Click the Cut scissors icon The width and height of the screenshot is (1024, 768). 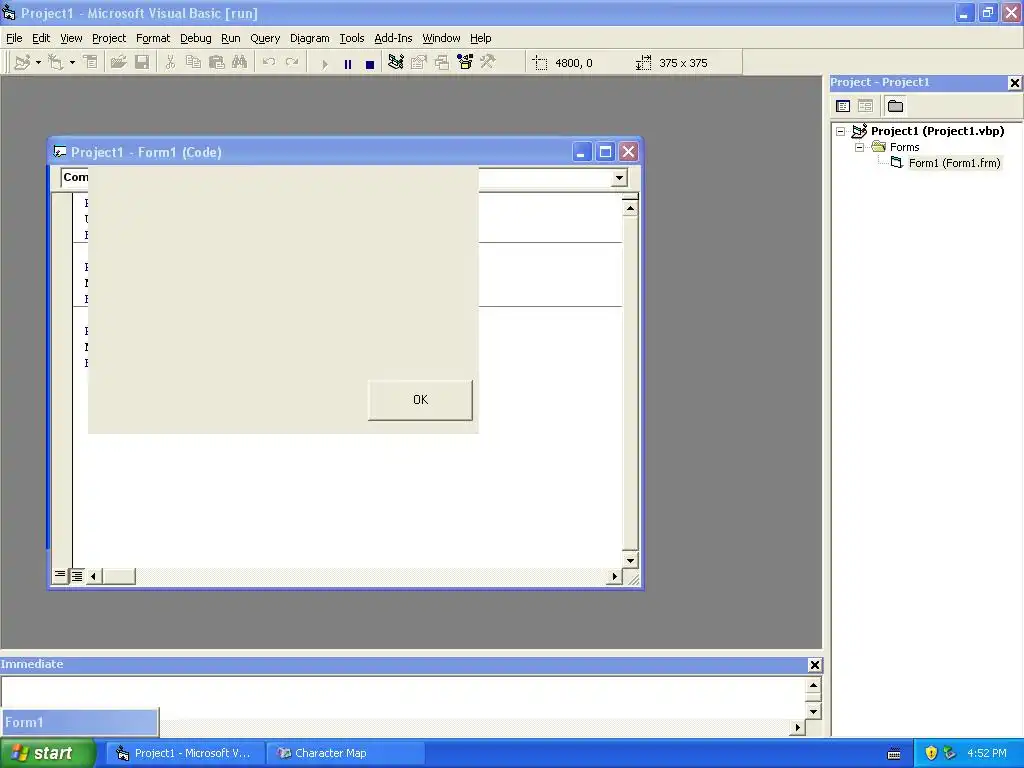coord(170,63)
